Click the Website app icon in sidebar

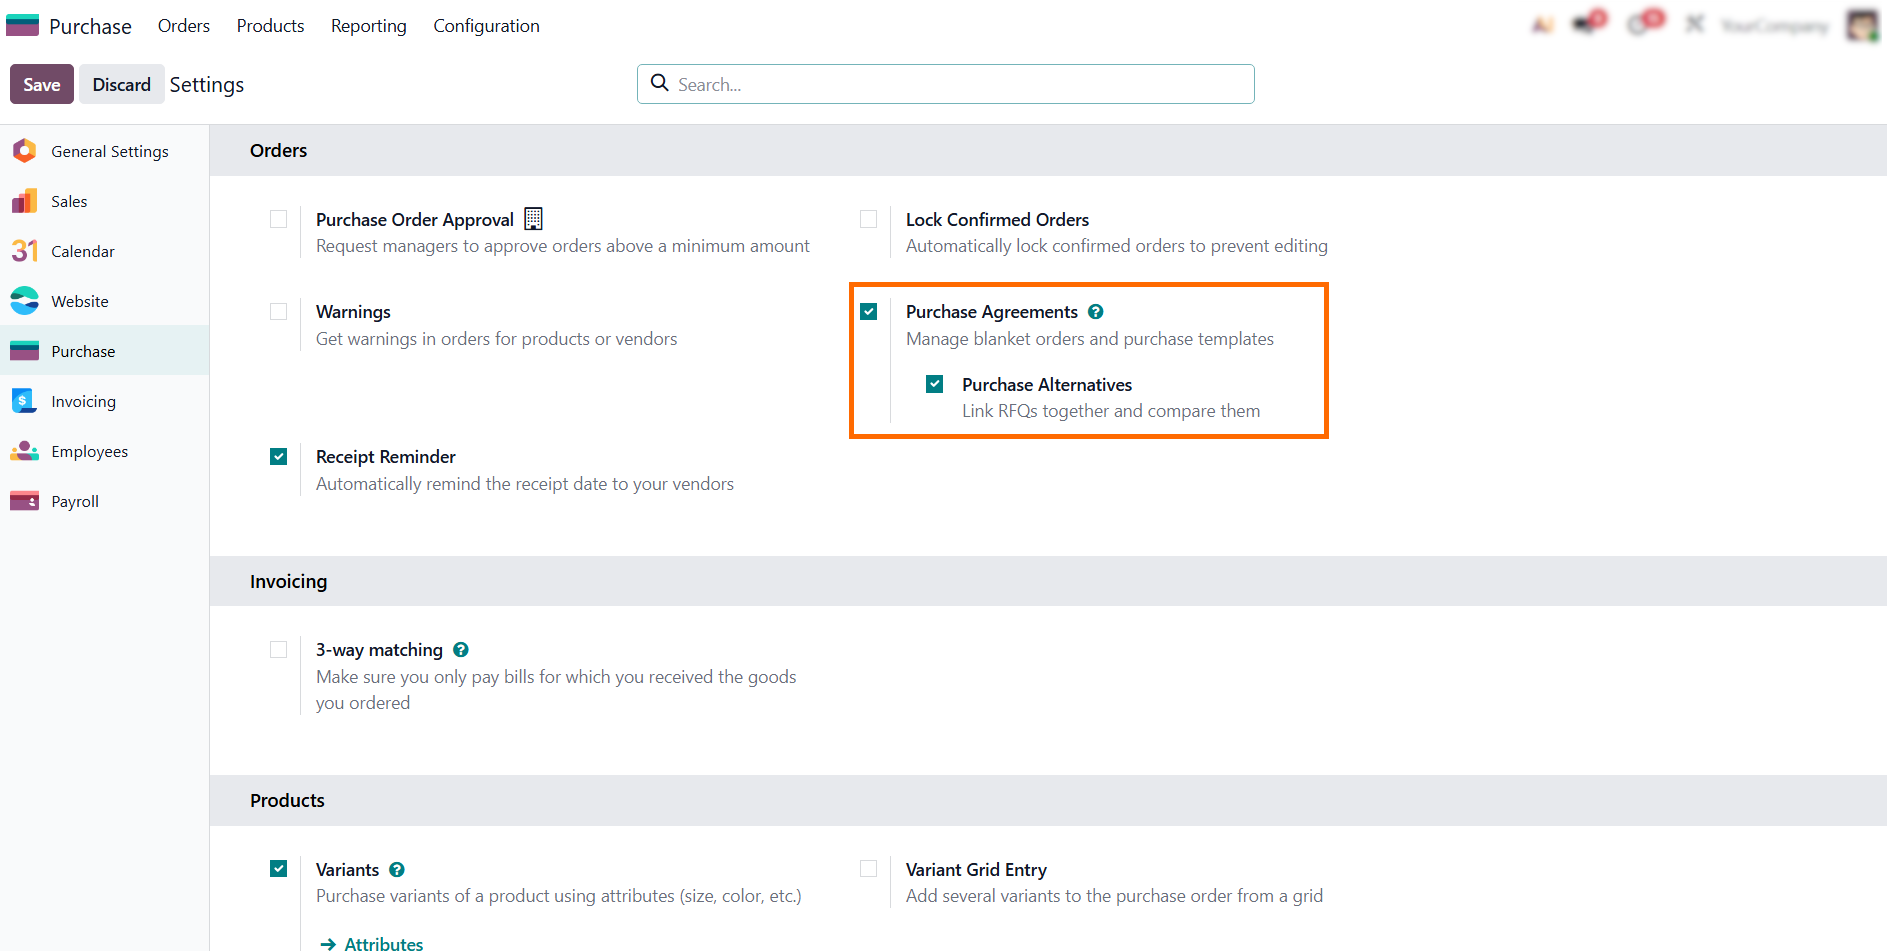tap(24, 301)
